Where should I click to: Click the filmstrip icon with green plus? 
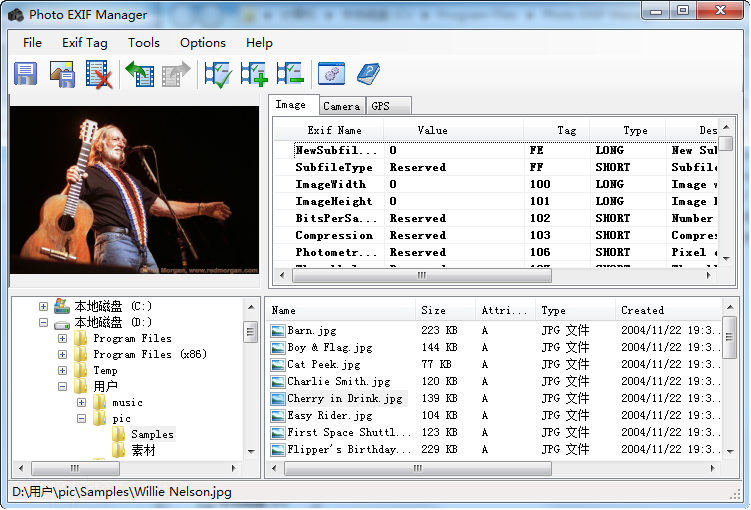(x=254, y=74)
